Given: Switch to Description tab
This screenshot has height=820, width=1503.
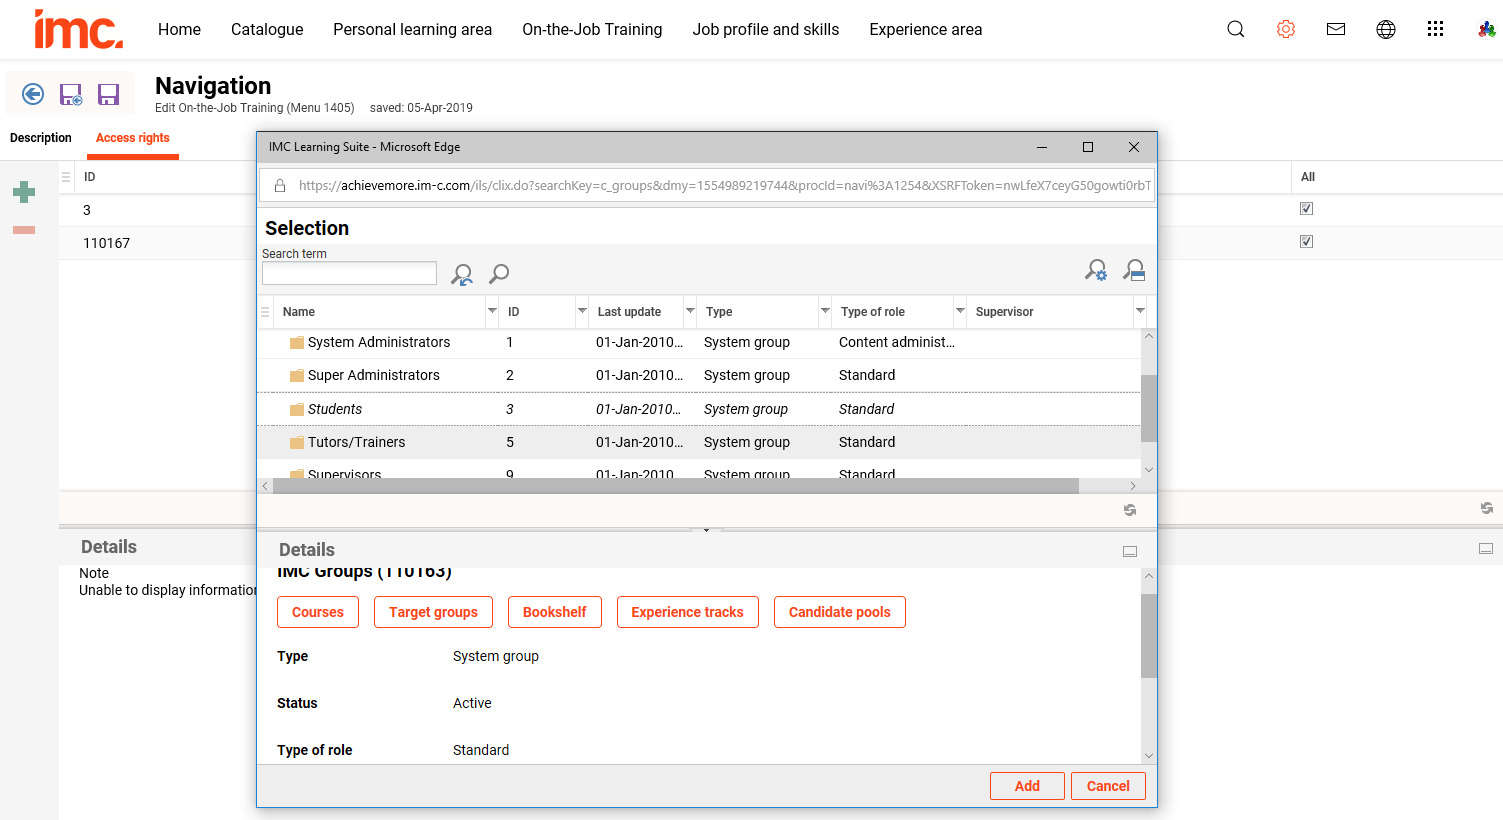Looking at the screenshot, I should 41,138.
